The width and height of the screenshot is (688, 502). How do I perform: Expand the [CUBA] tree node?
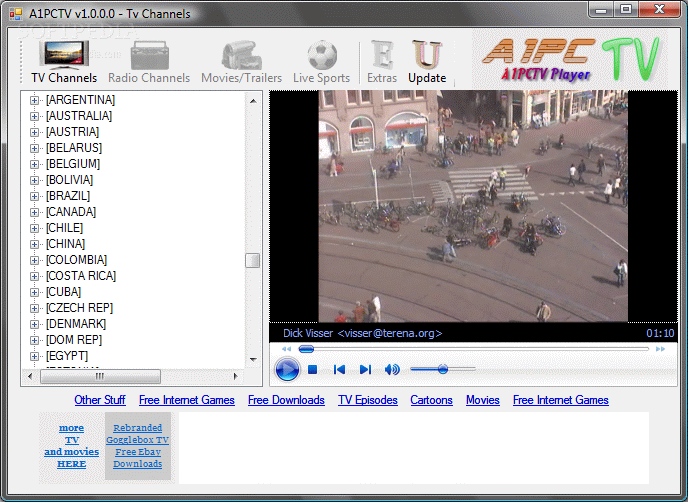(x=34, y=293)
